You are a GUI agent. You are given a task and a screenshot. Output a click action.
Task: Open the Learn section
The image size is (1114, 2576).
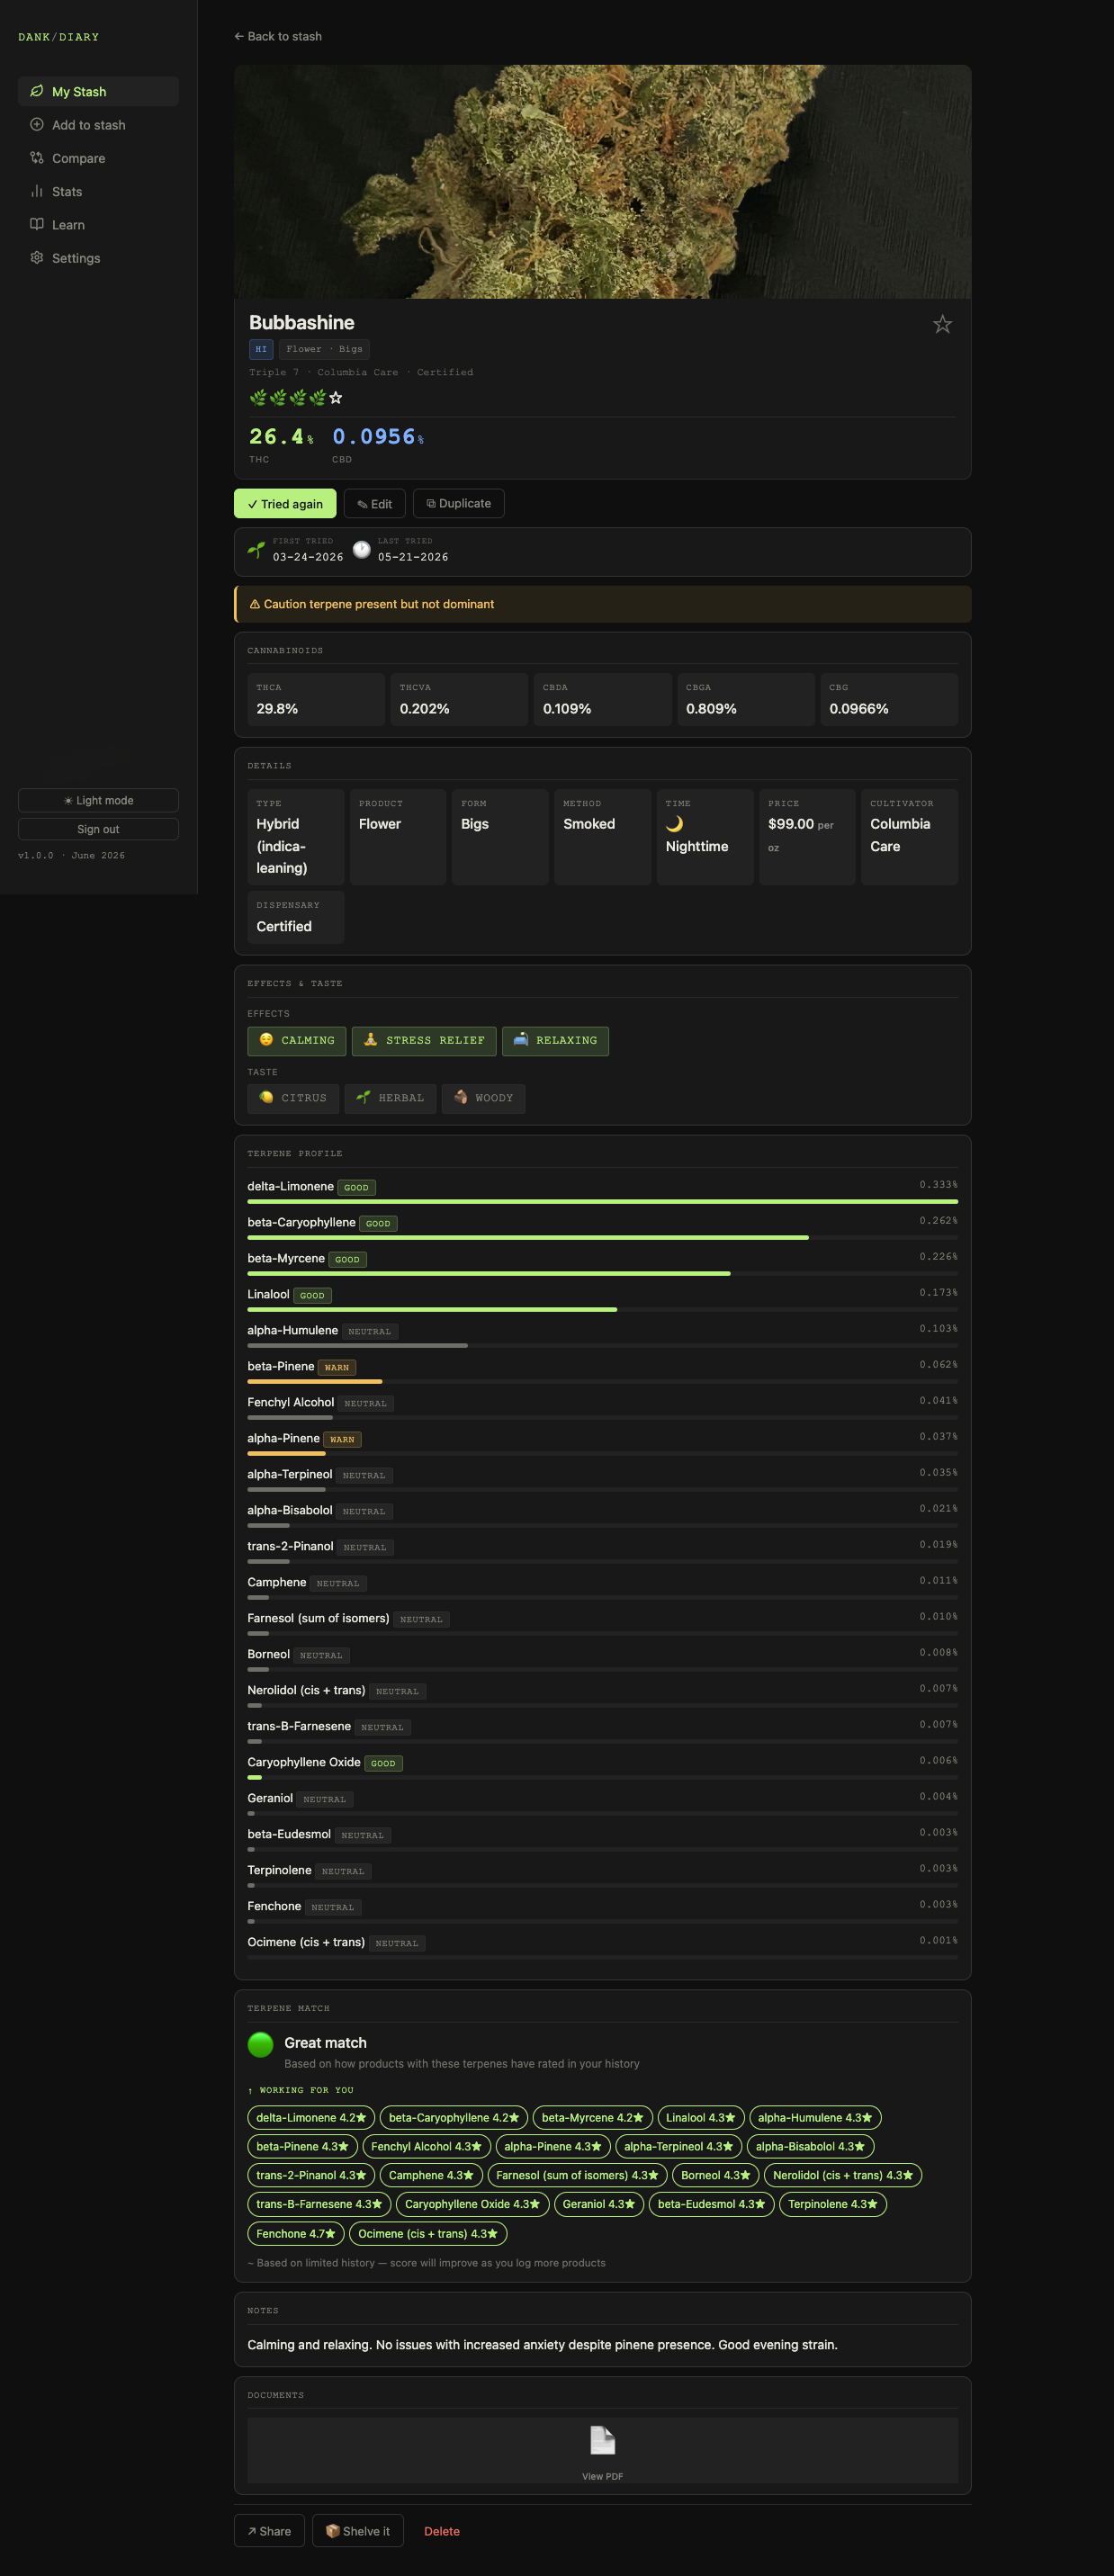click(x=98, y=224)
